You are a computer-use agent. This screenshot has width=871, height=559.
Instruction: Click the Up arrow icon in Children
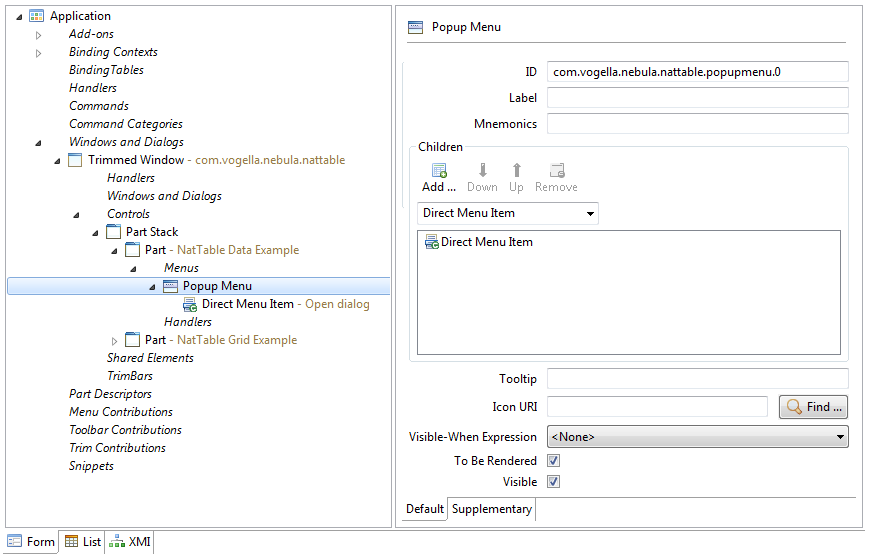click(x=517, y=170)
